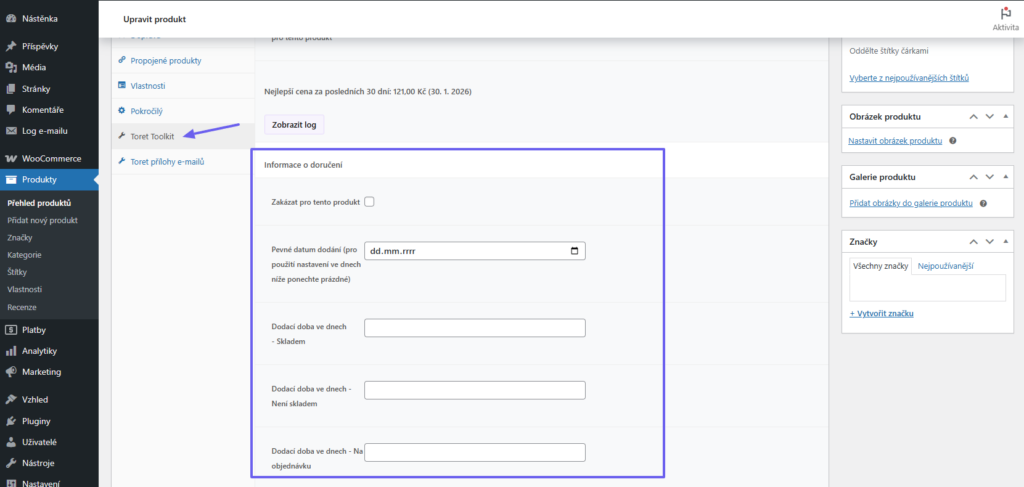Screen dimensions: 1024x487
Task: Open Vlastnosti item in Produkty submenu
Action: point(25,289)
